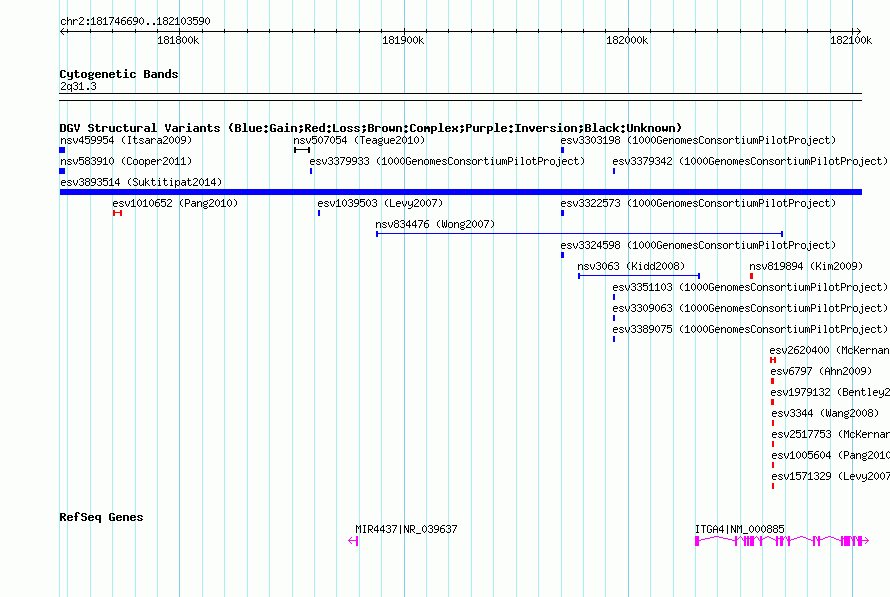The height and width of the screenshot is (597, 890).
Task: Open esv3389075 variant label
Action: 750,329
